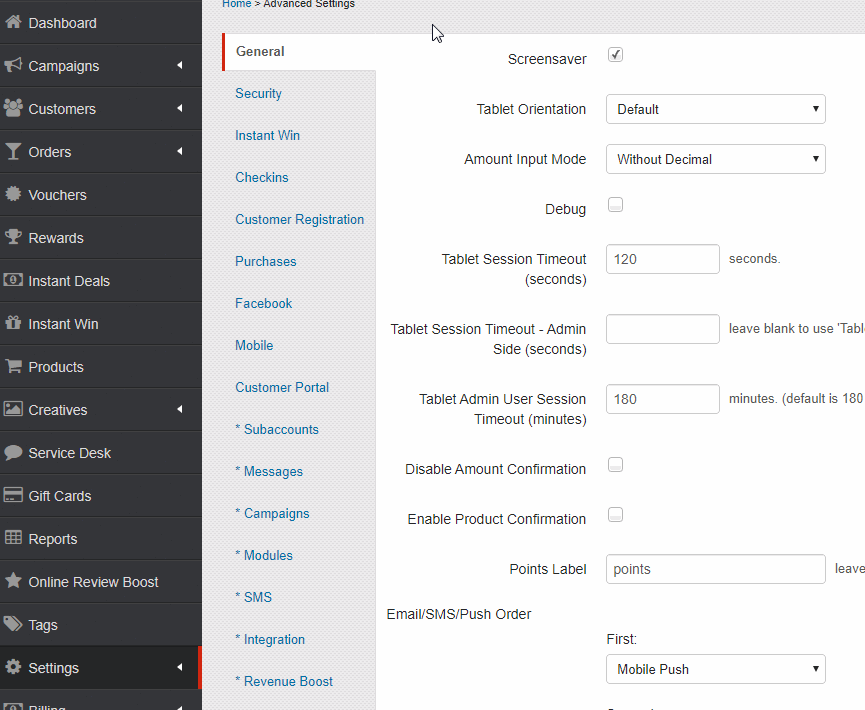Open the Dashboard via its home icon
This screenshot has height=710, width=865.
(x=12, y=21)
